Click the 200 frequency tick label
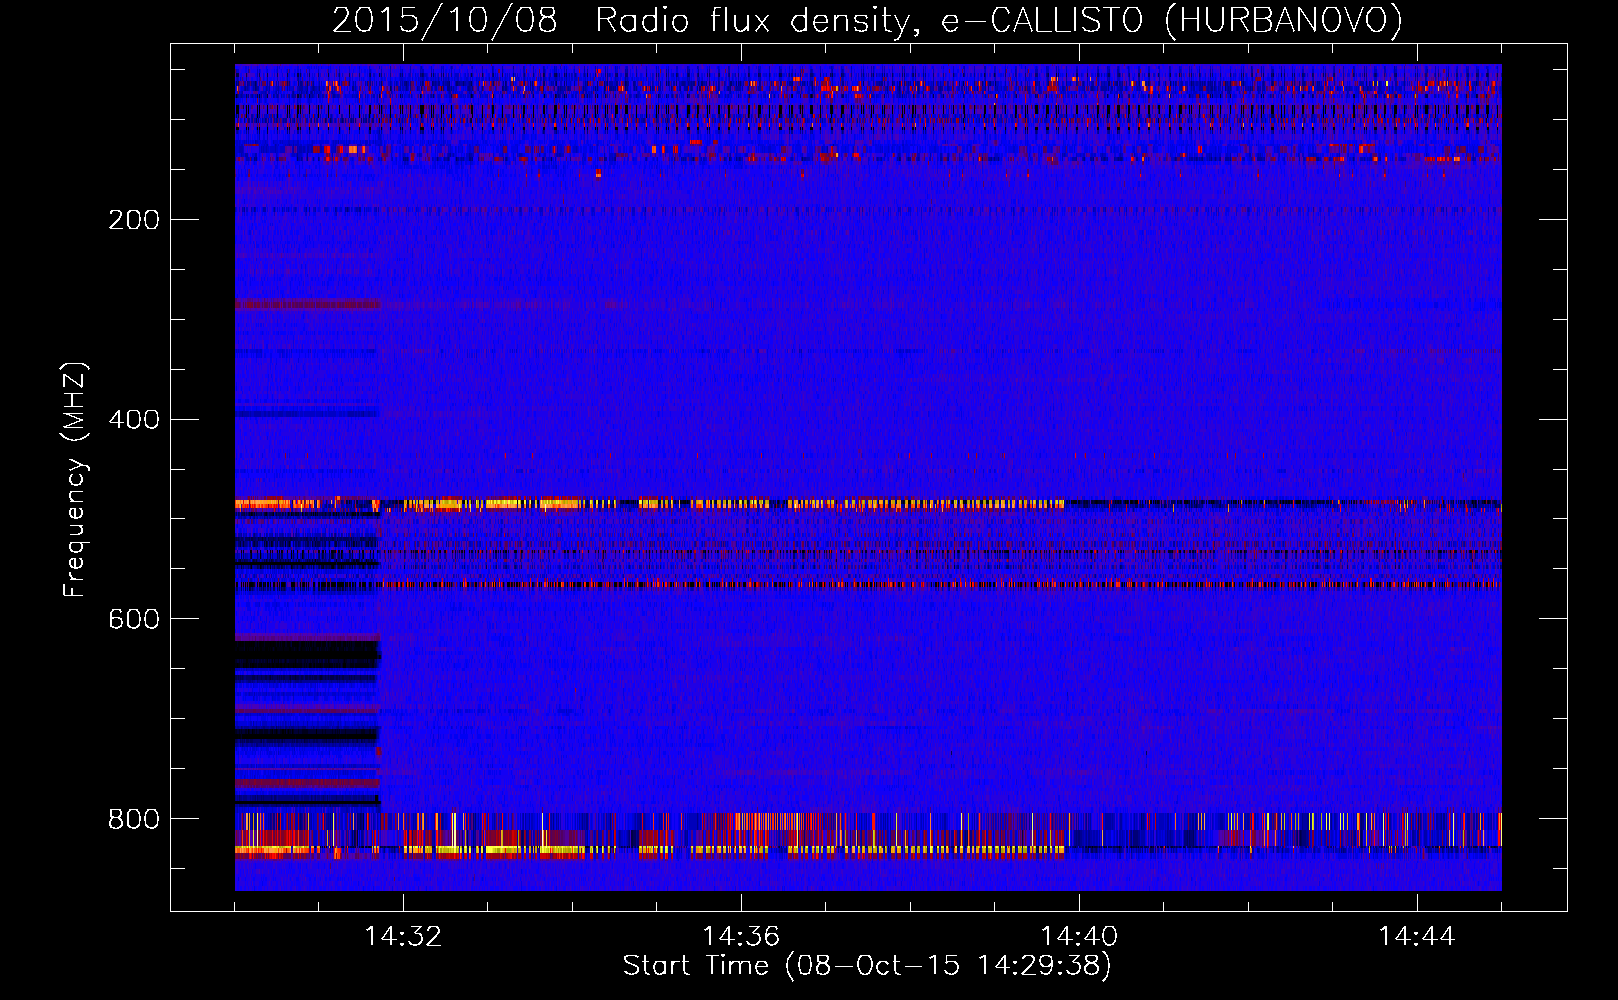The width and height of the screenshot is (1618, 1000). click(134, 220)
